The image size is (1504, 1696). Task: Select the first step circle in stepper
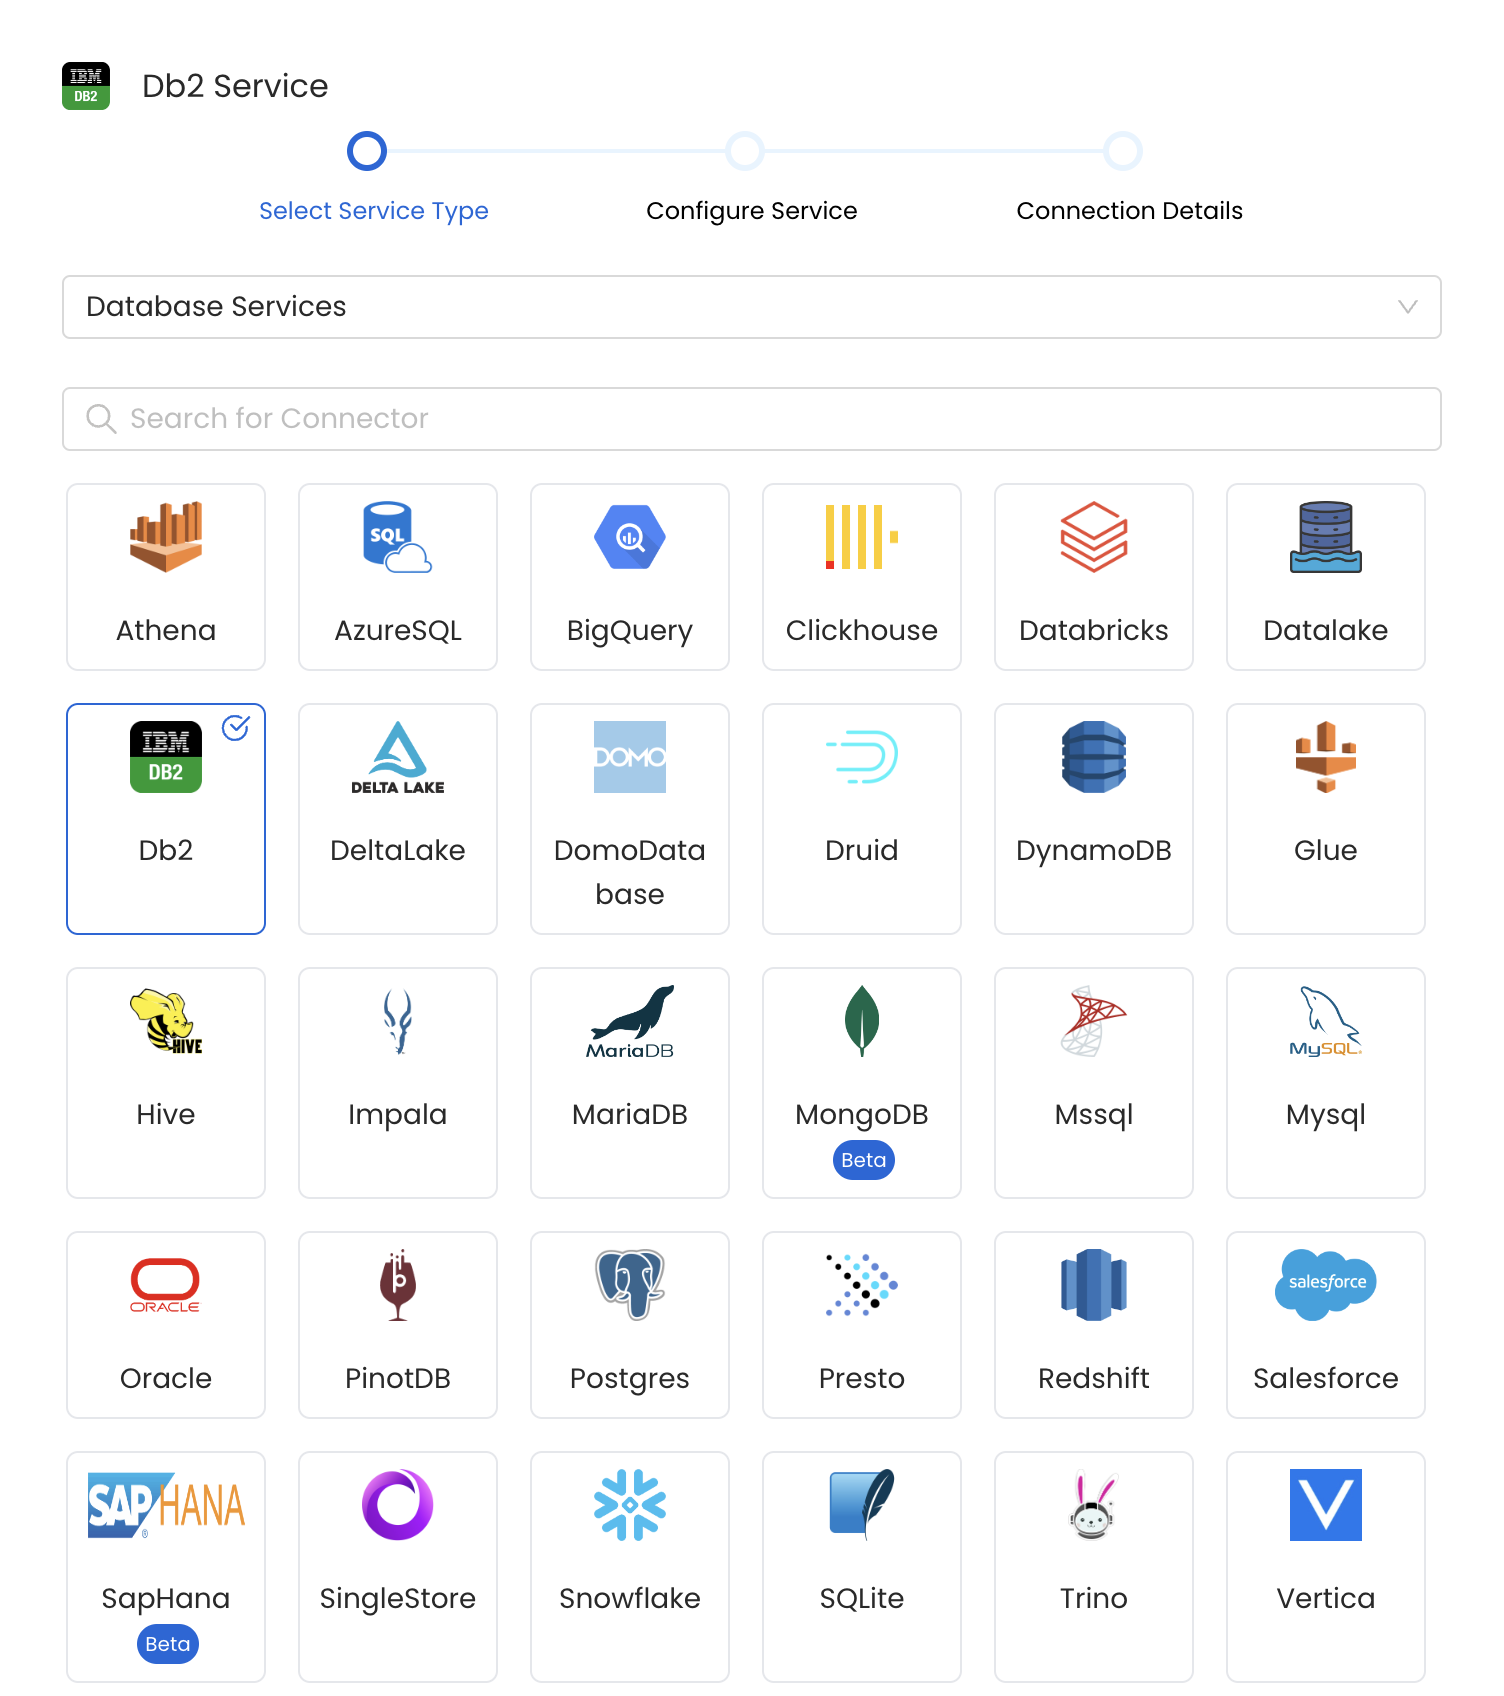[x=367, y=152]
